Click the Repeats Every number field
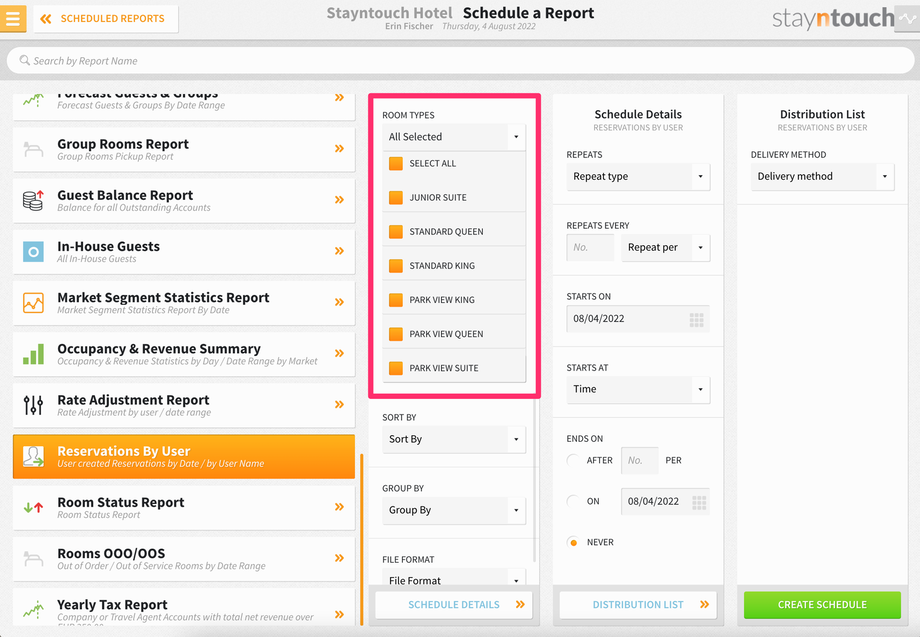920x637 pixels. coord(590,248)
